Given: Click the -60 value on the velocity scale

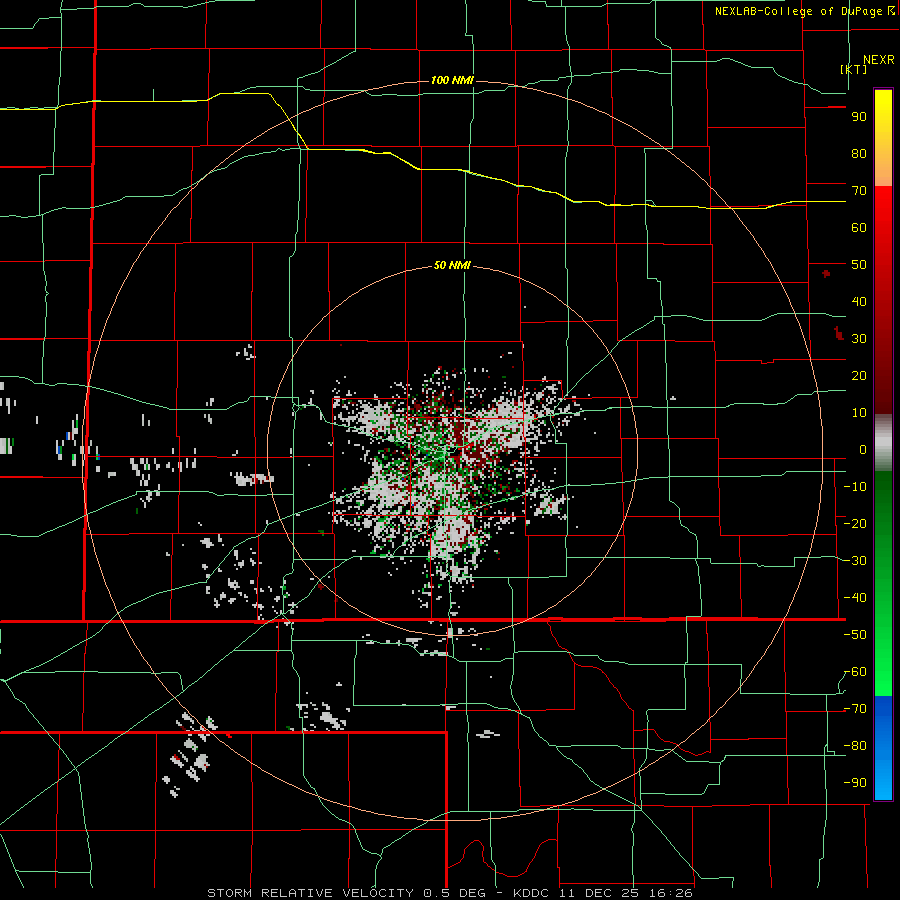Looking at the screenshot, I should [855, 672].
